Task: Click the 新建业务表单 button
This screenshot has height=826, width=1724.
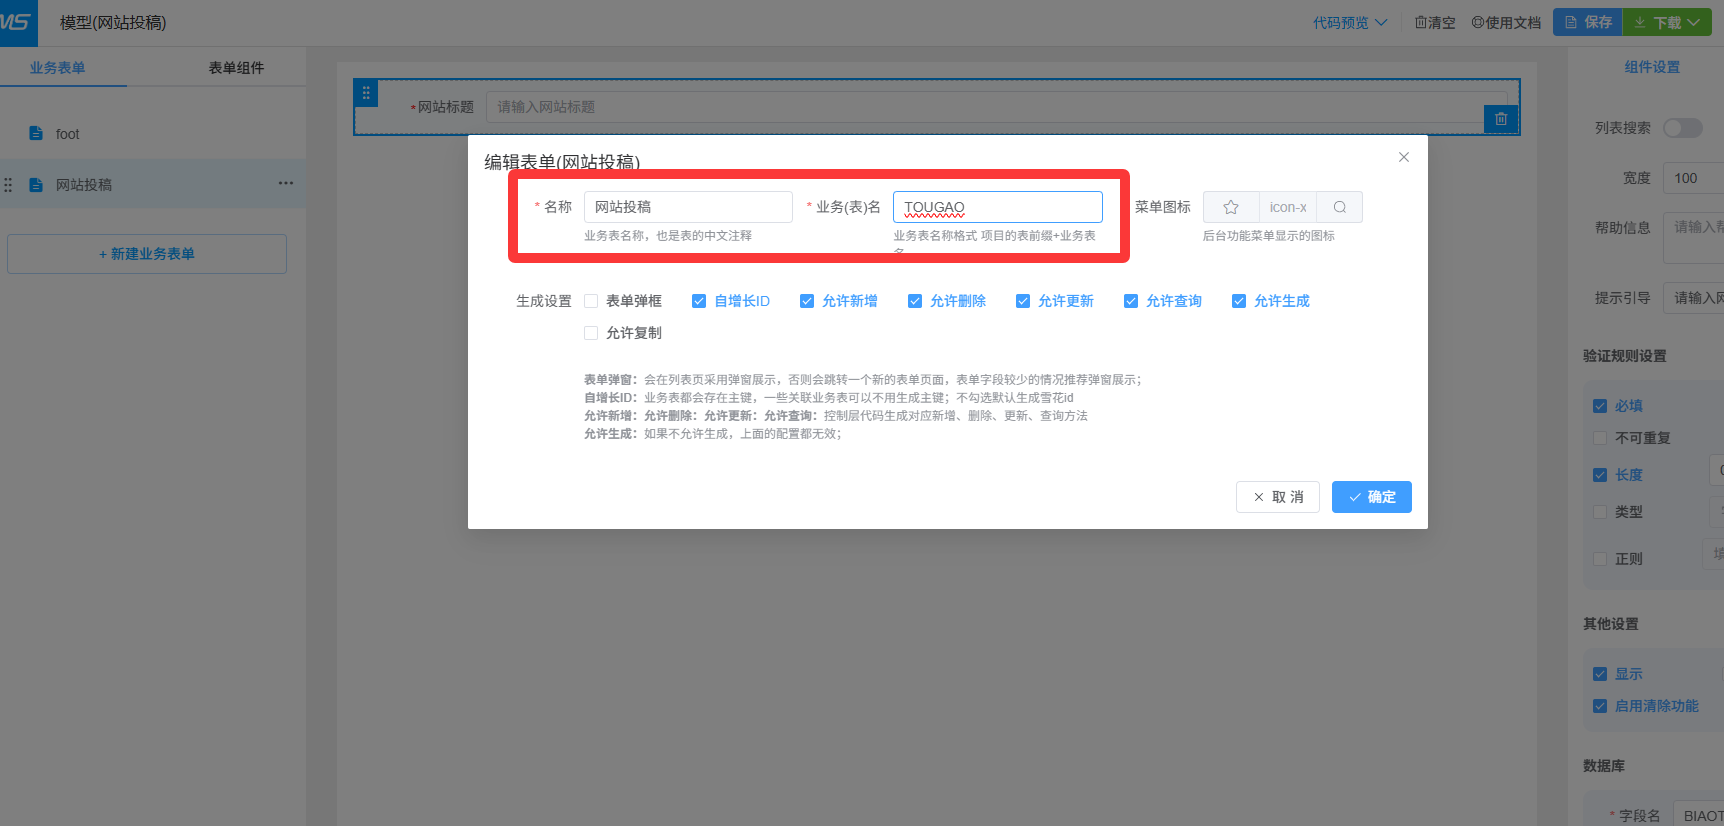Action: (147, 254)
